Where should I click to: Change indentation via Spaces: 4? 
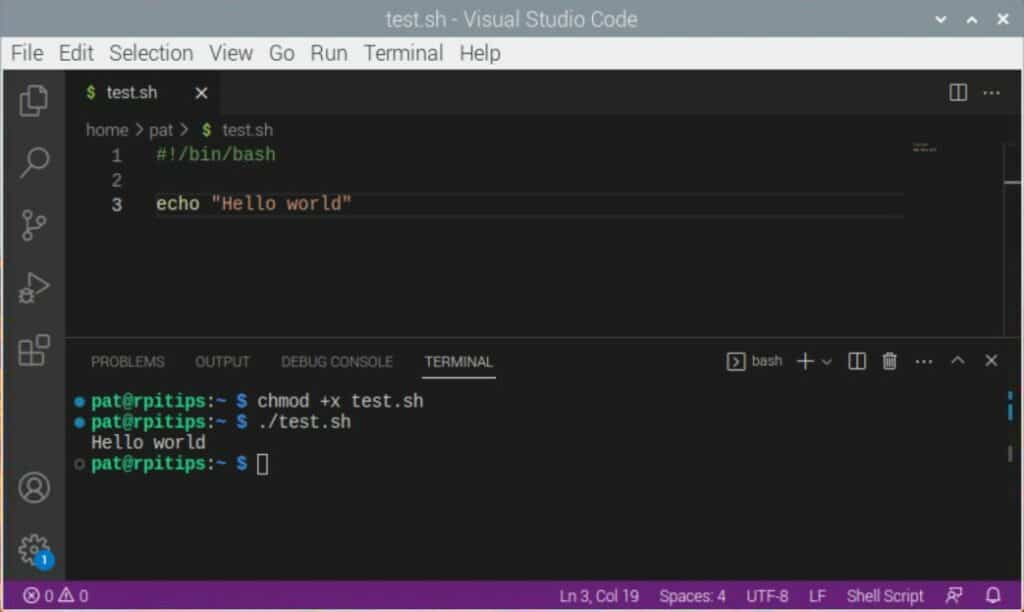coord(692,596)
